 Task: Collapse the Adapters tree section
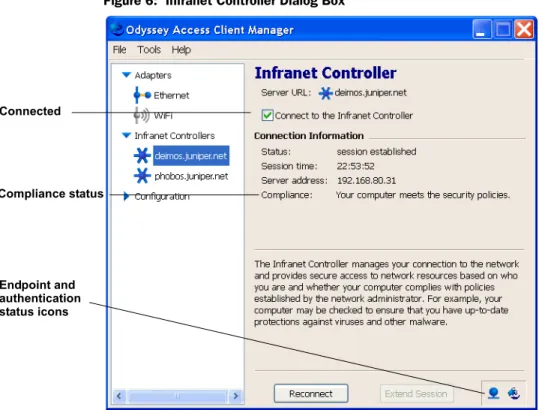click(127, 75)
